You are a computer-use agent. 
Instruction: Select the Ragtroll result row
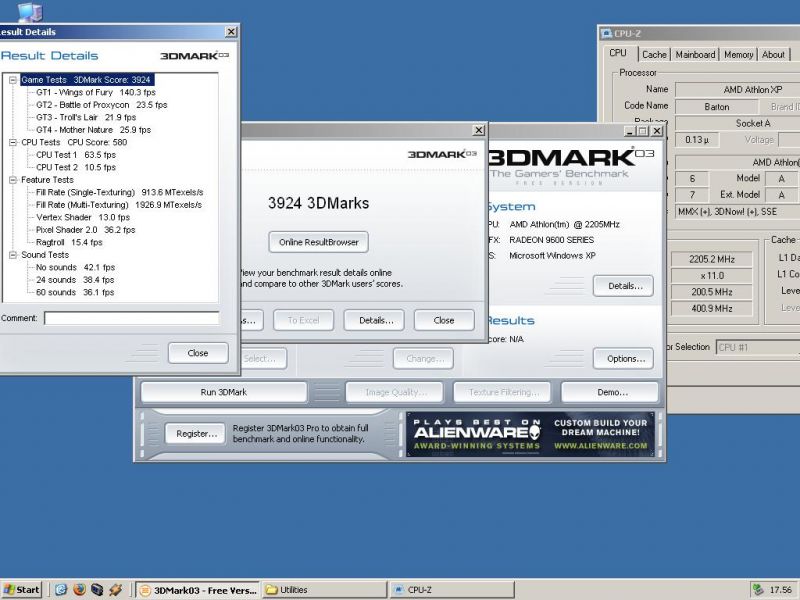pyautogui.click(x=69, y=242)
